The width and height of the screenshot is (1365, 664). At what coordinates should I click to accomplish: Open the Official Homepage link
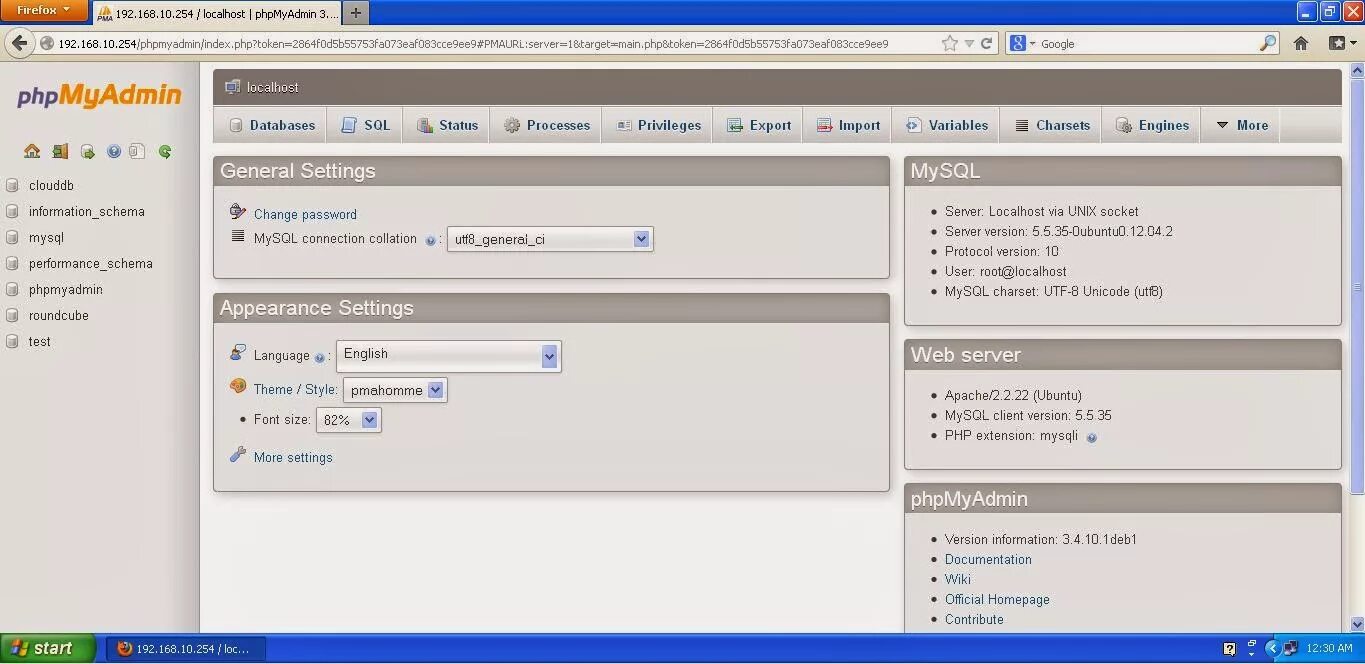[997, 599]
